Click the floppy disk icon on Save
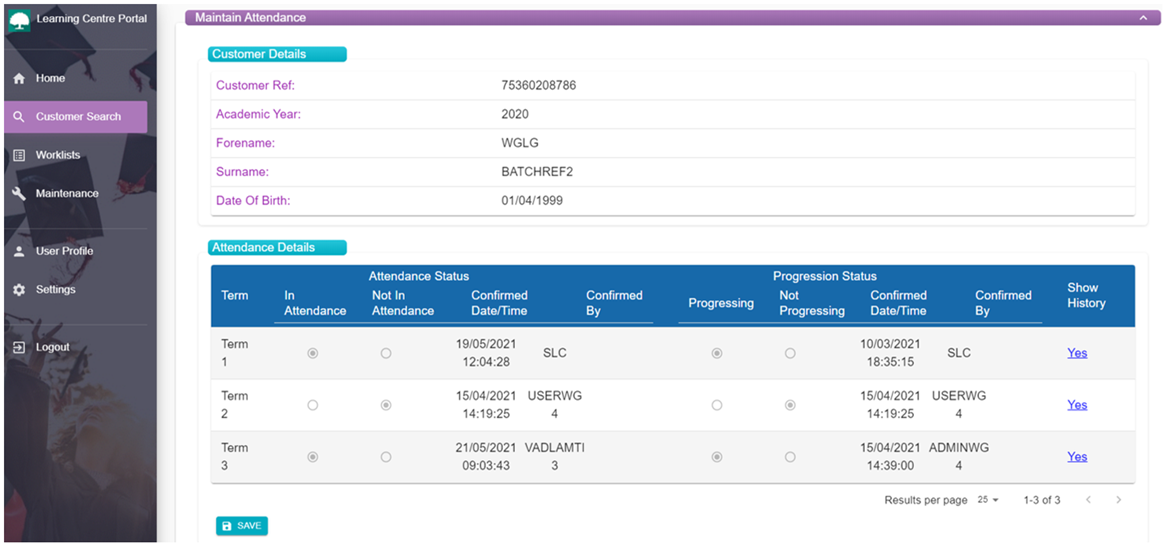1168x548 pixels. [x=227, y=526]
